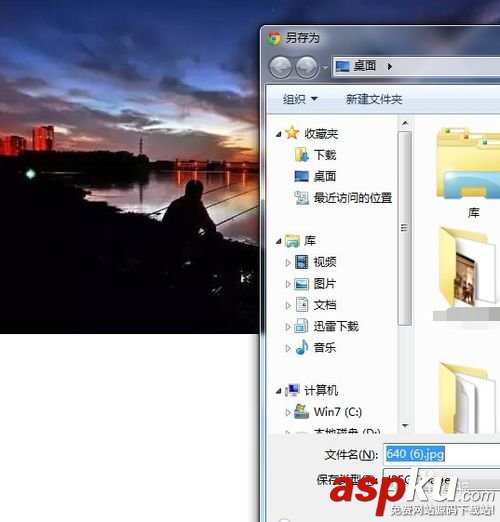500x522 pixels.
Task: Select the 下载 folder icon in favorites
Action: [301, 155]
